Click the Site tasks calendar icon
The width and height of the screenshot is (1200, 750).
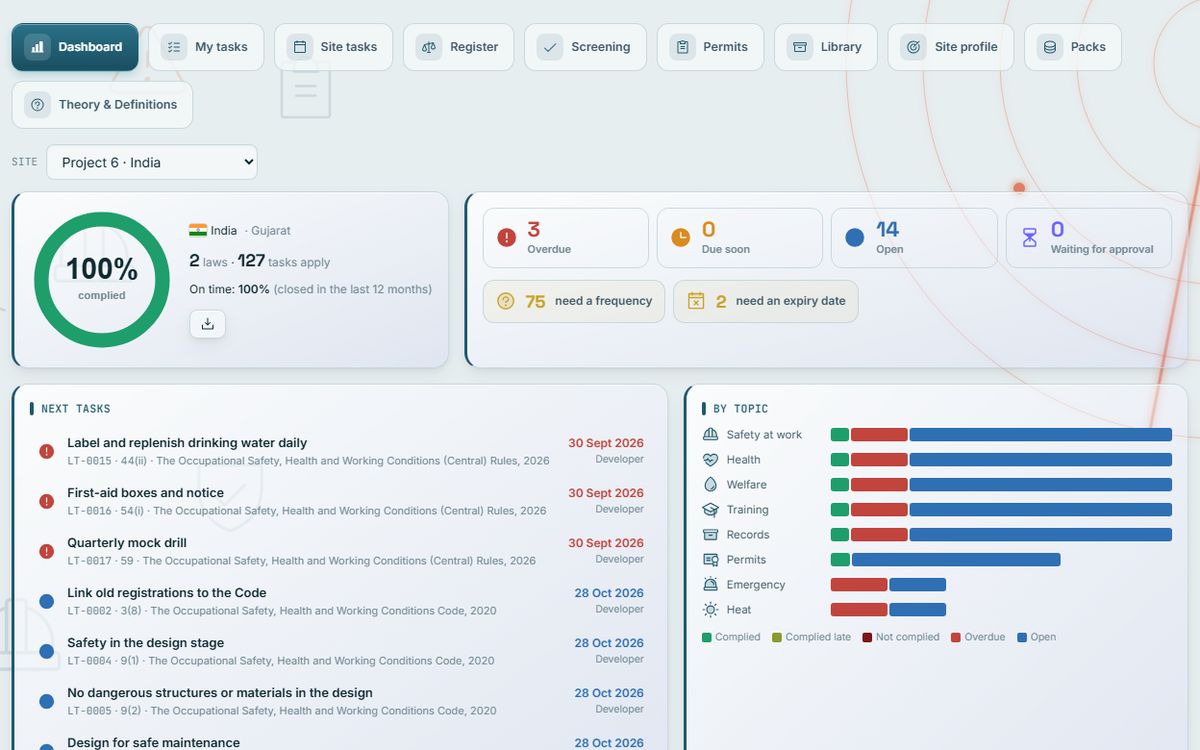point(299,47)
